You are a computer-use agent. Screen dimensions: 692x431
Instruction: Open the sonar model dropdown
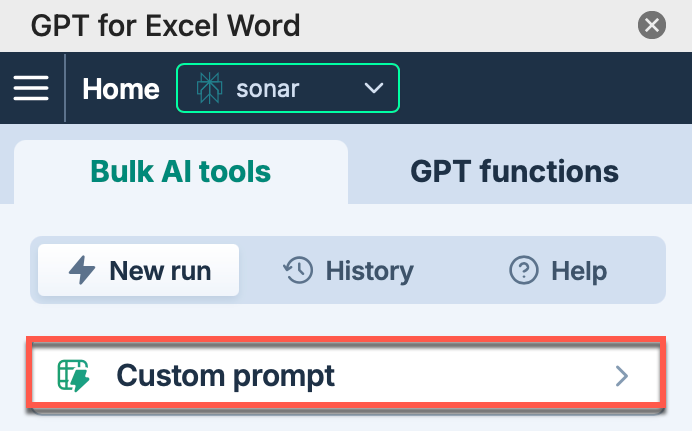(x=288, y=88)
